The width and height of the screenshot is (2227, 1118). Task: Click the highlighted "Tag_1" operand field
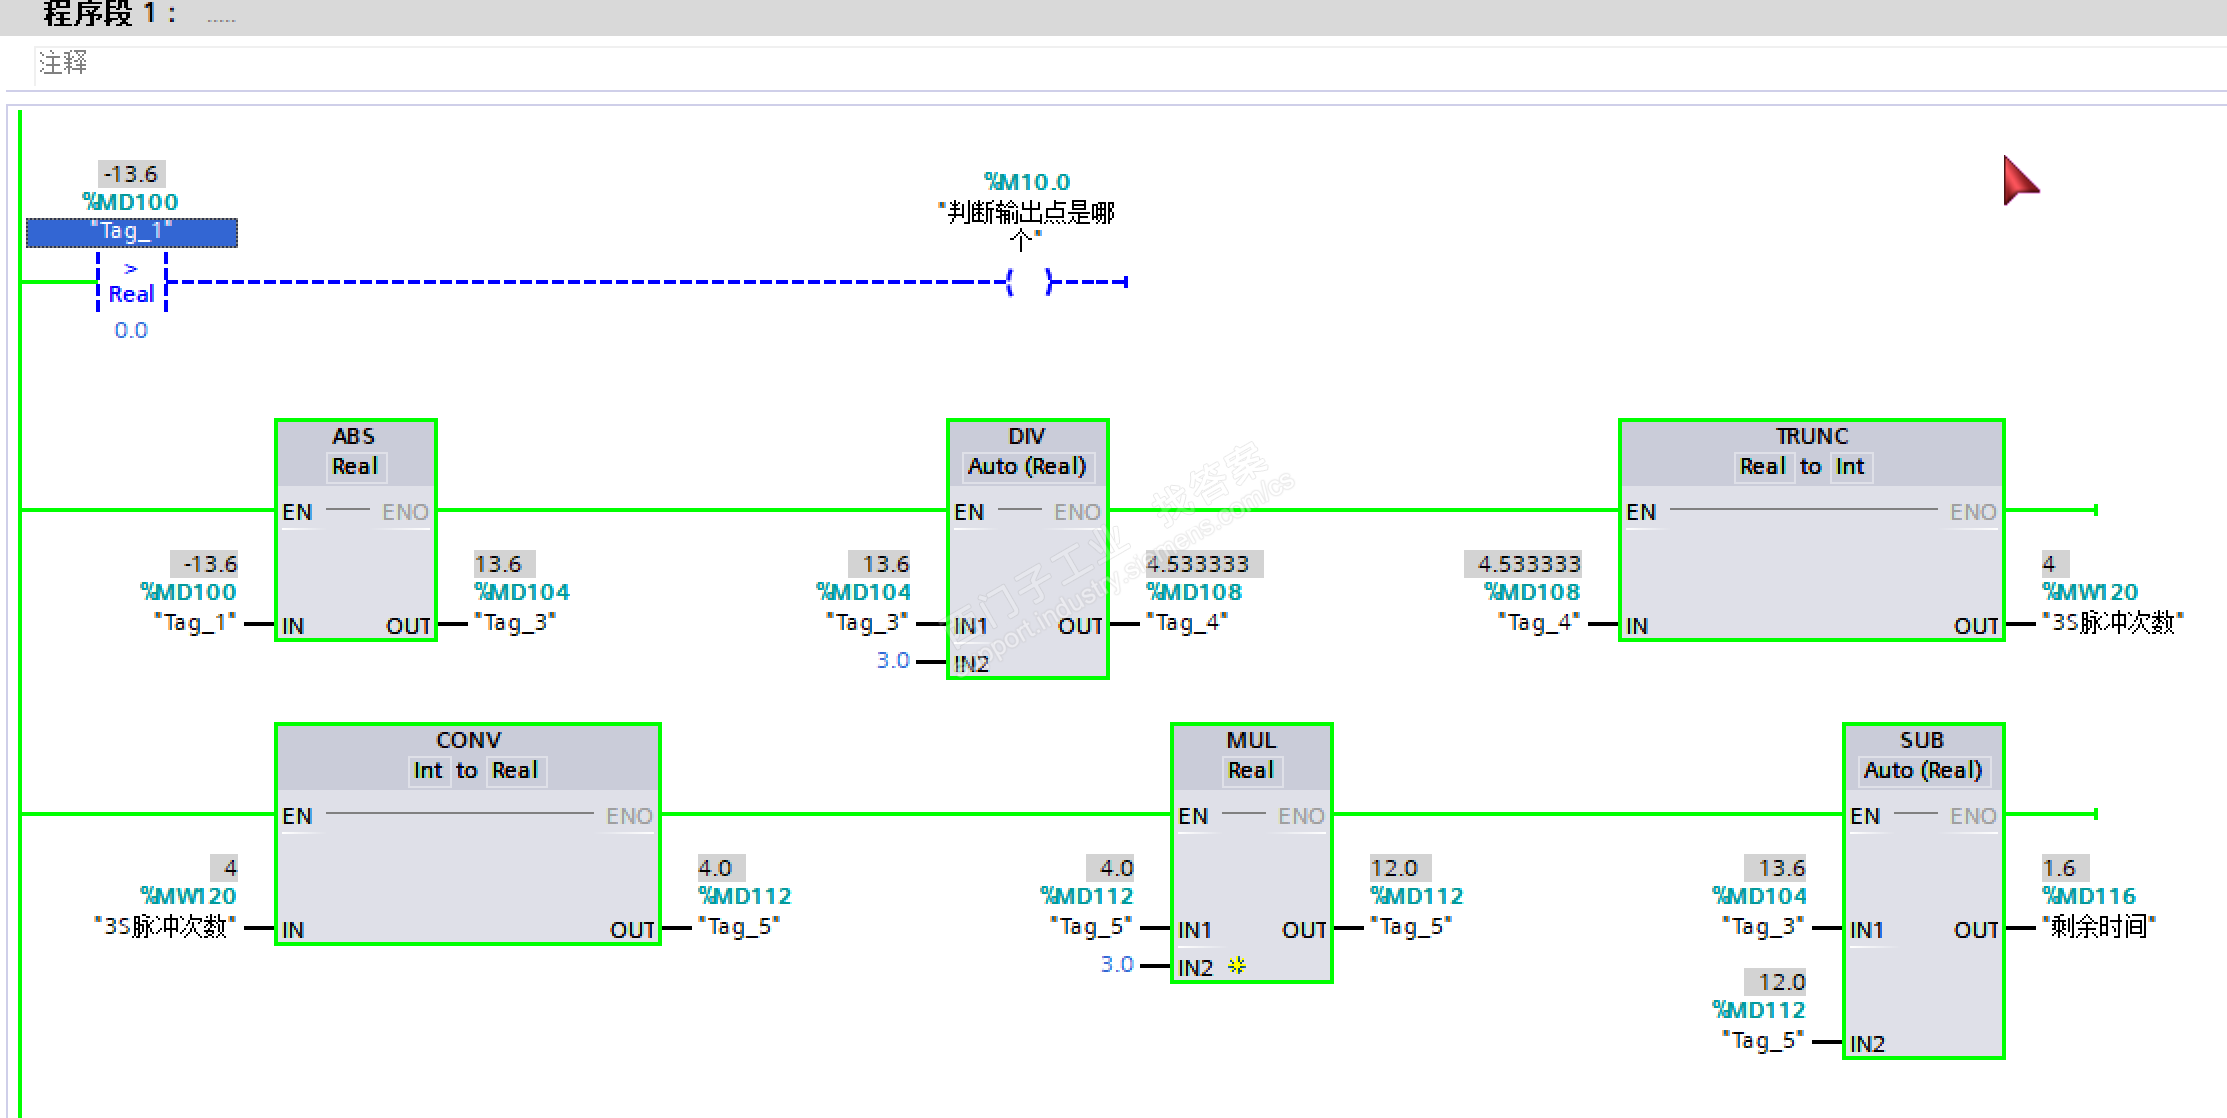(x=131, y=232)
